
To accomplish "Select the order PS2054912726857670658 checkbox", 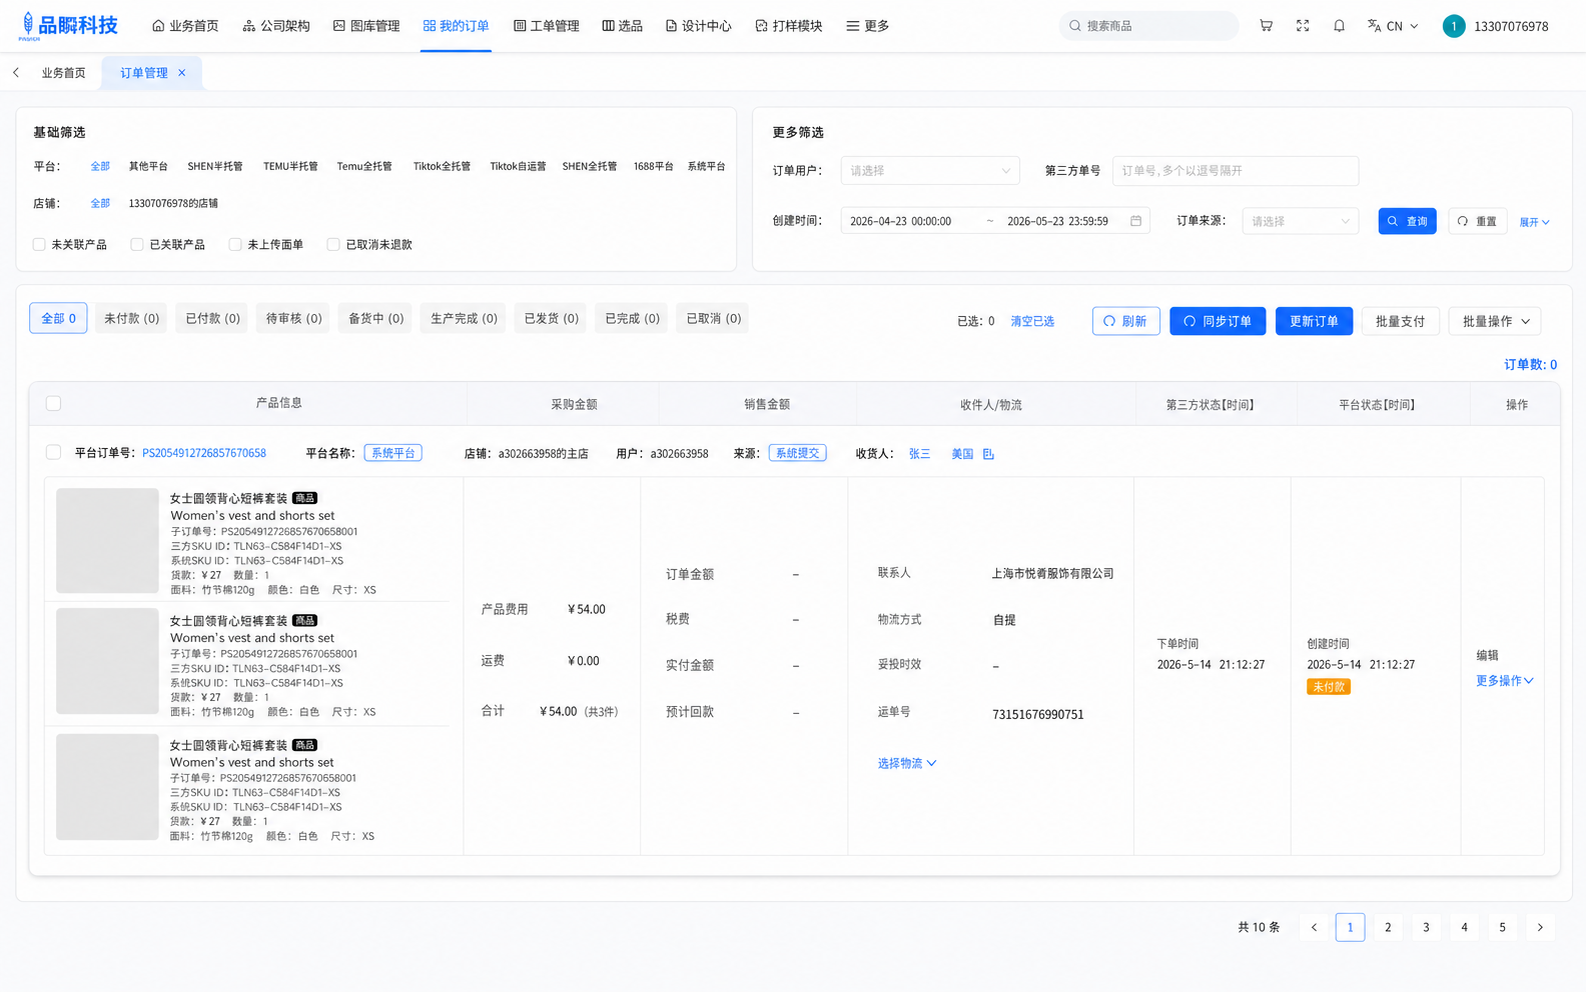I will click(54, 453).
